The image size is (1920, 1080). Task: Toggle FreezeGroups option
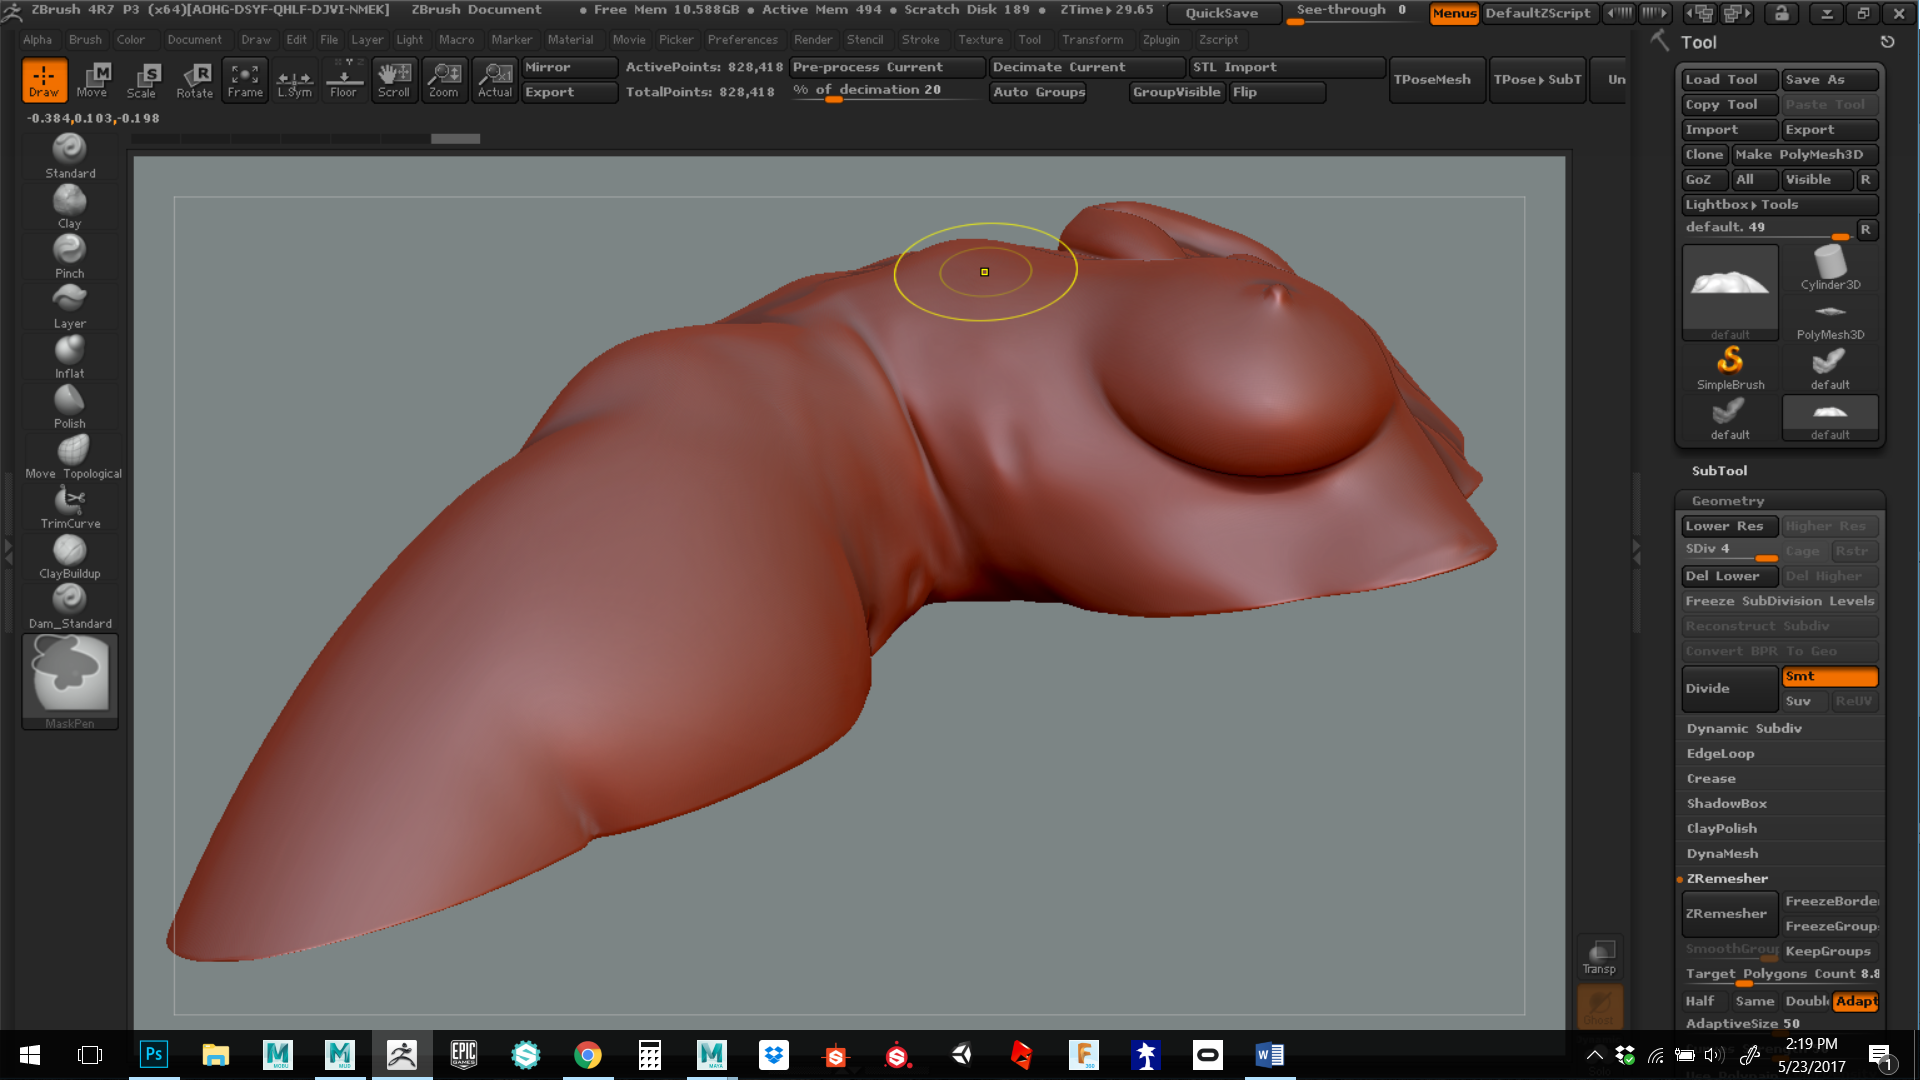(1831, 927)
